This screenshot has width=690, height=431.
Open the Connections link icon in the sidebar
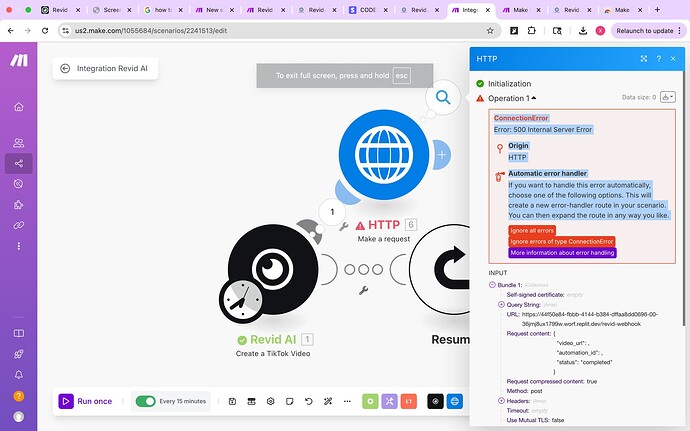18,225
